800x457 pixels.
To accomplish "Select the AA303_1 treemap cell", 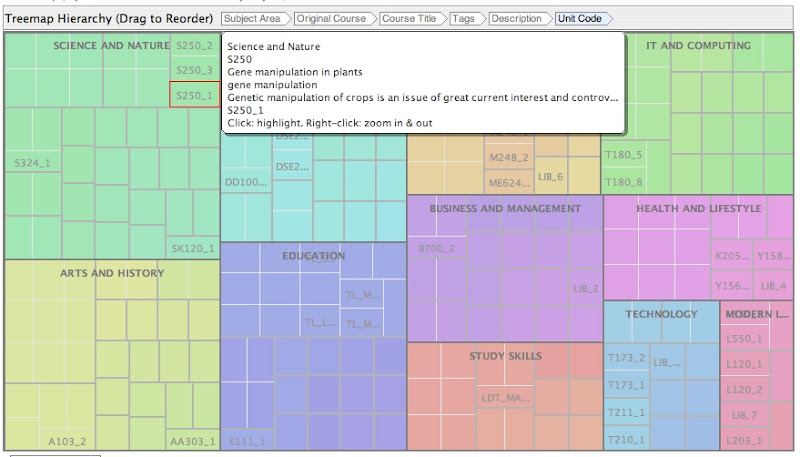I will 191,441.
